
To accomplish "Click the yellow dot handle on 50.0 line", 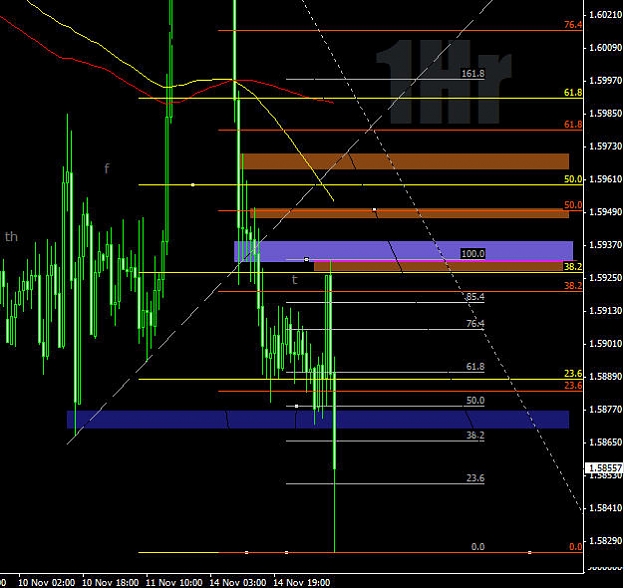I will point(193,185).
